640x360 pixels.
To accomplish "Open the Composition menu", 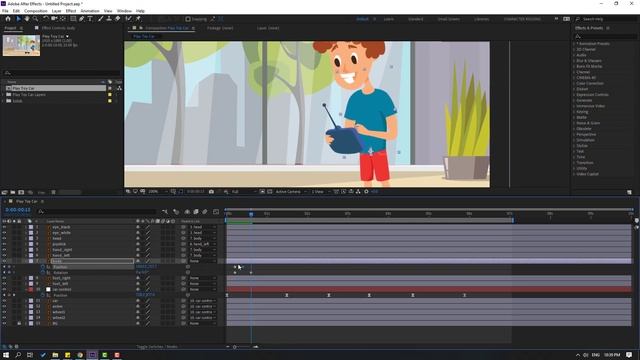I will (36, 11).
